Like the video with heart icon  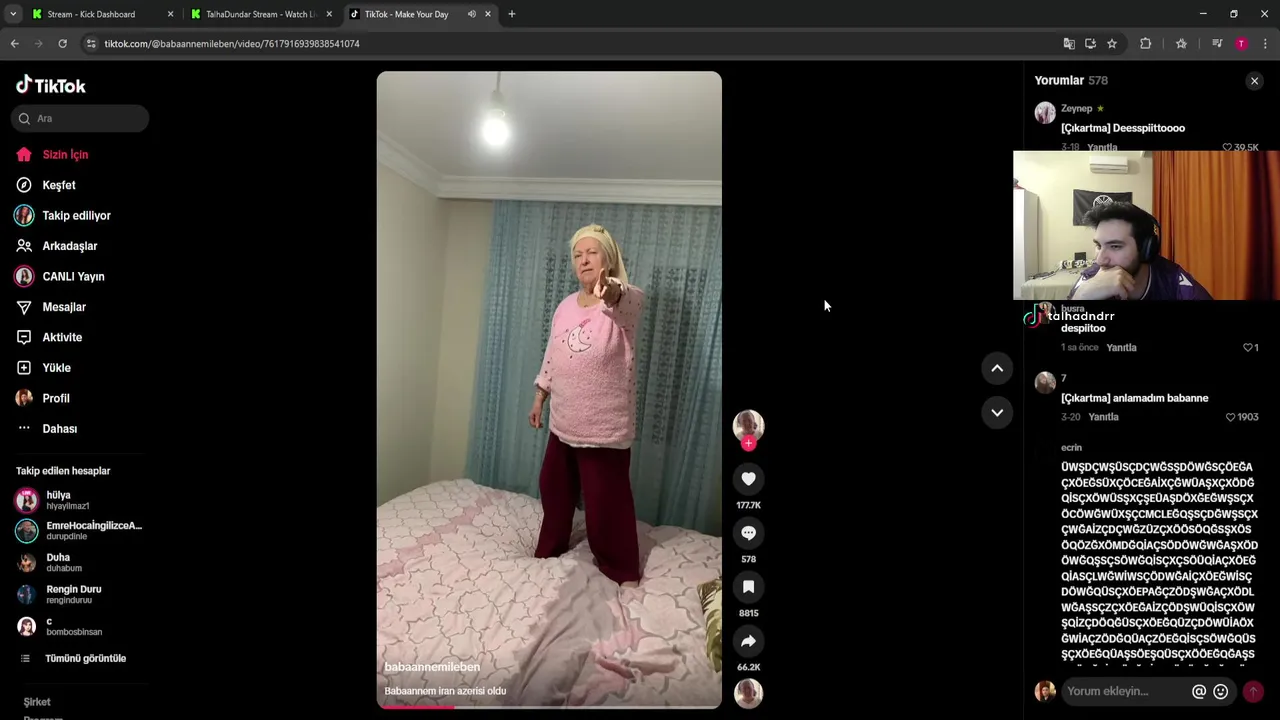(748, 479)
